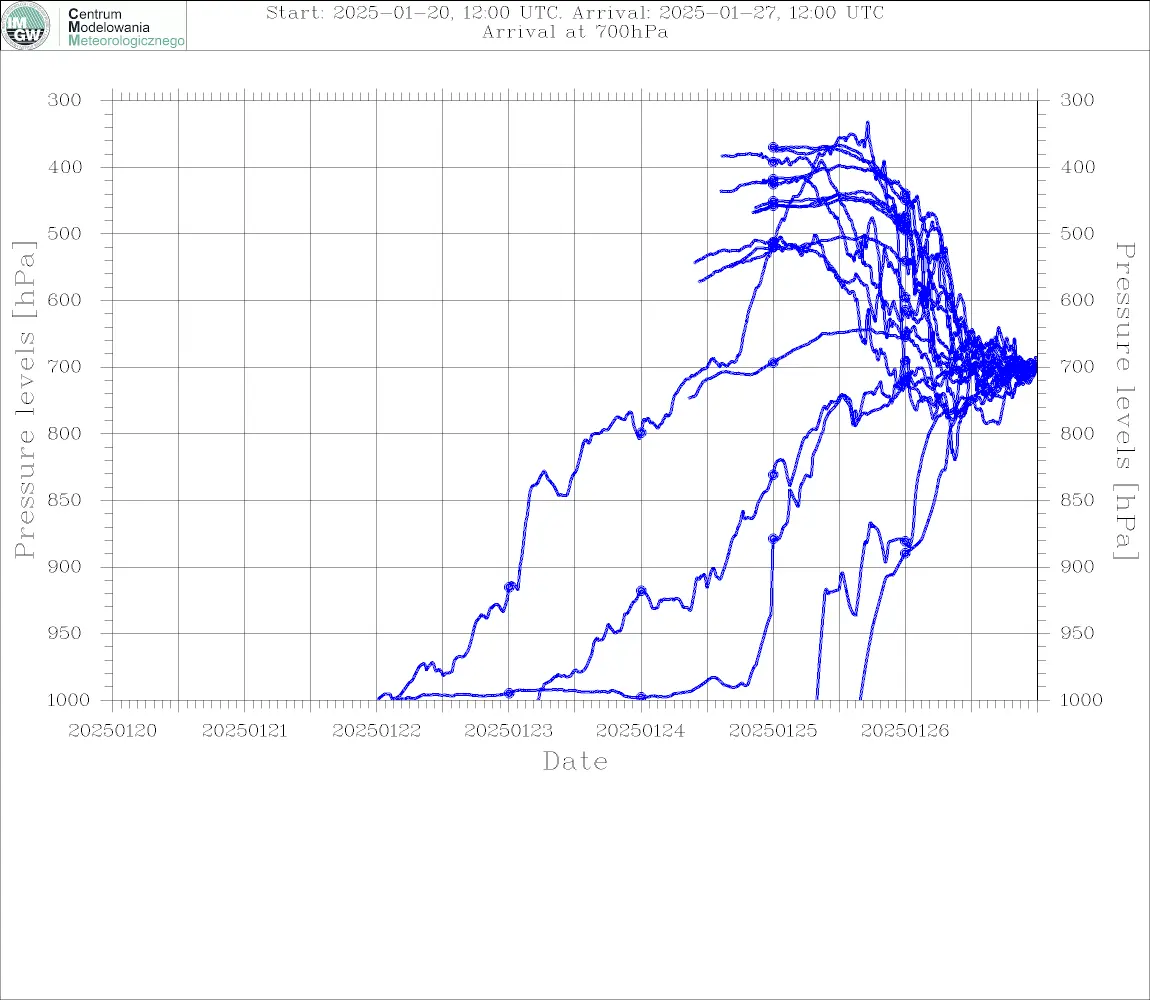1150x1000 pixels.
Task: Click the x-axis date label 20250123
Action: 508,731
